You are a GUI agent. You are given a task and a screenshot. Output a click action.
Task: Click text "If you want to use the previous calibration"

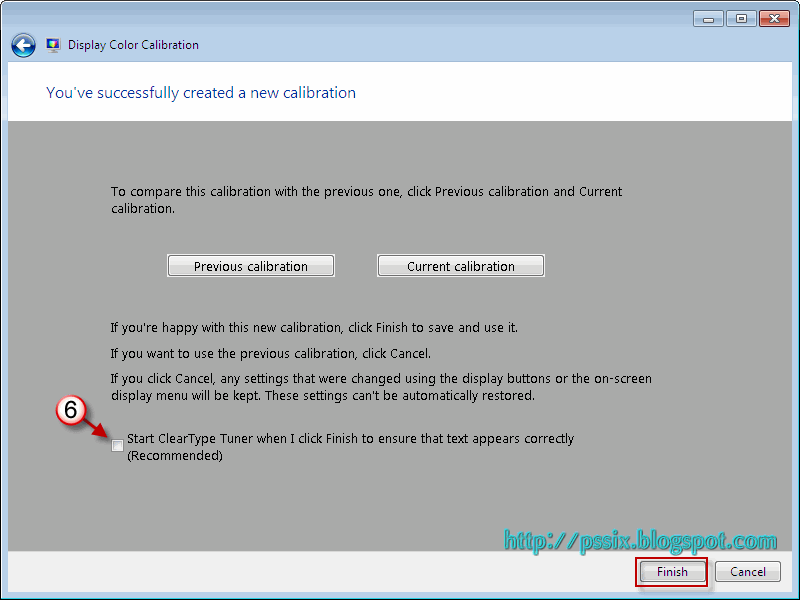pyautogui.click(x=234, y=354)
